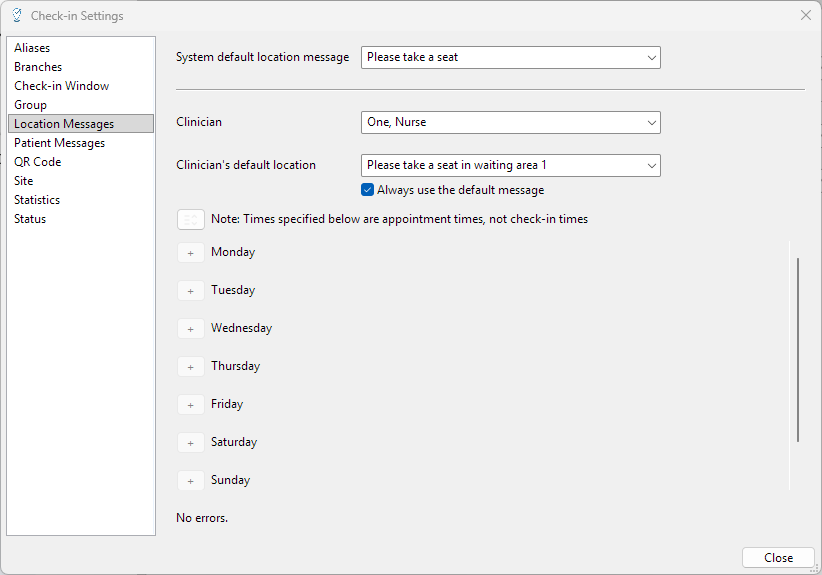The image size is (822, 575).
Task: Open the System default location message dropdown
Action: [x=510, y=58]
